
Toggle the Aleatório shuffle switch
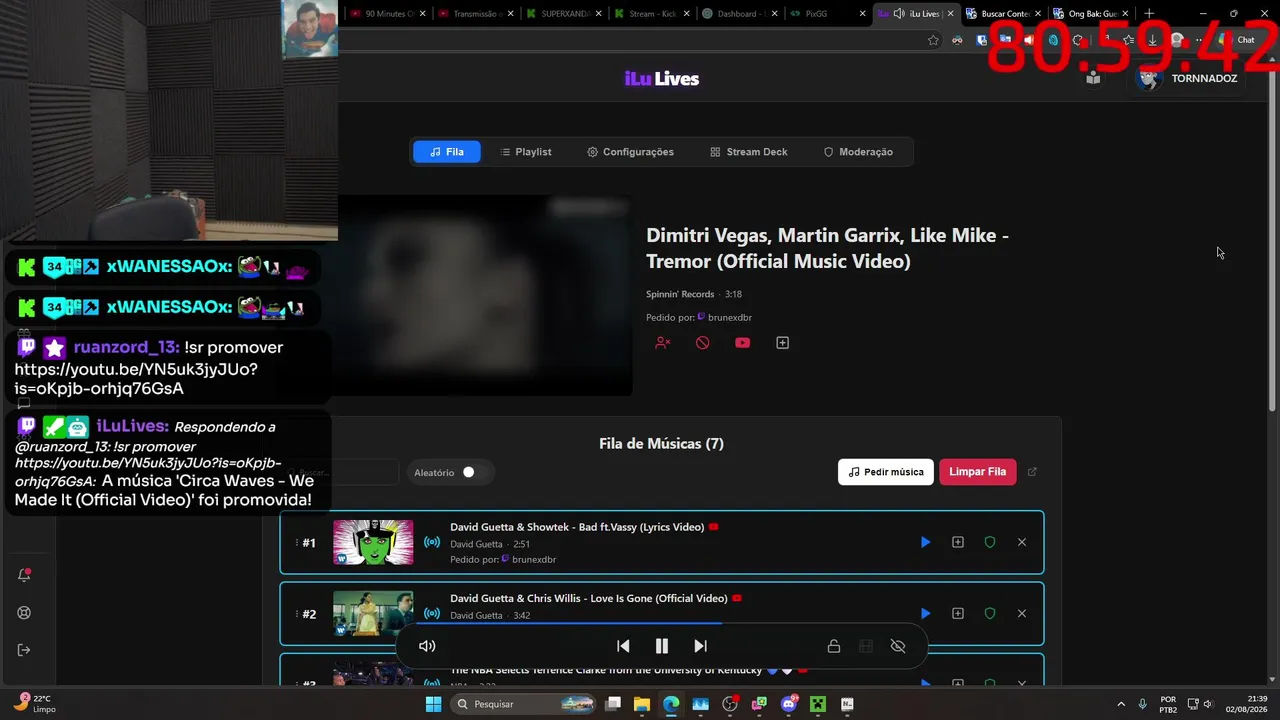point(468,472)
